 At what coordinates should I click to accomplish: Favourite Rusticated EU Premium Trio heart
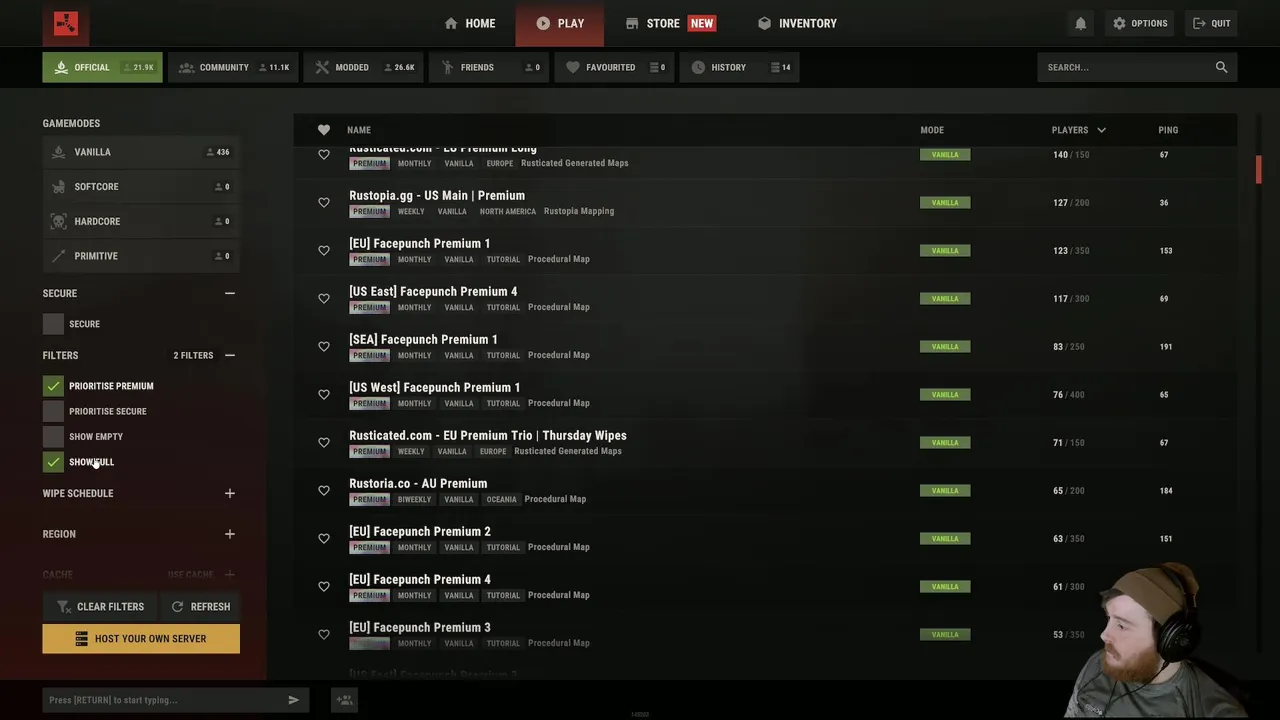(x=324, y=442)
